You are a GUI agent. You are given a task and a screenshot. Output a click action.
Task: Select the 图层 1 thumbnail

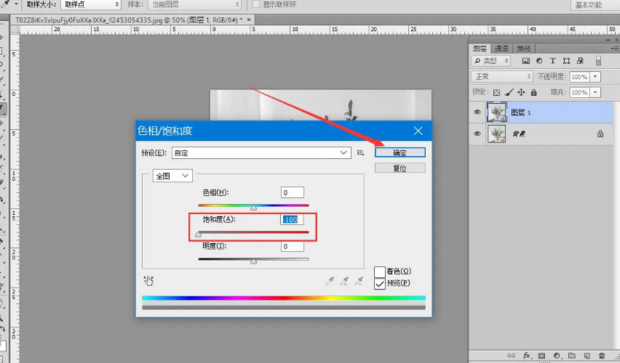[497, 112]
